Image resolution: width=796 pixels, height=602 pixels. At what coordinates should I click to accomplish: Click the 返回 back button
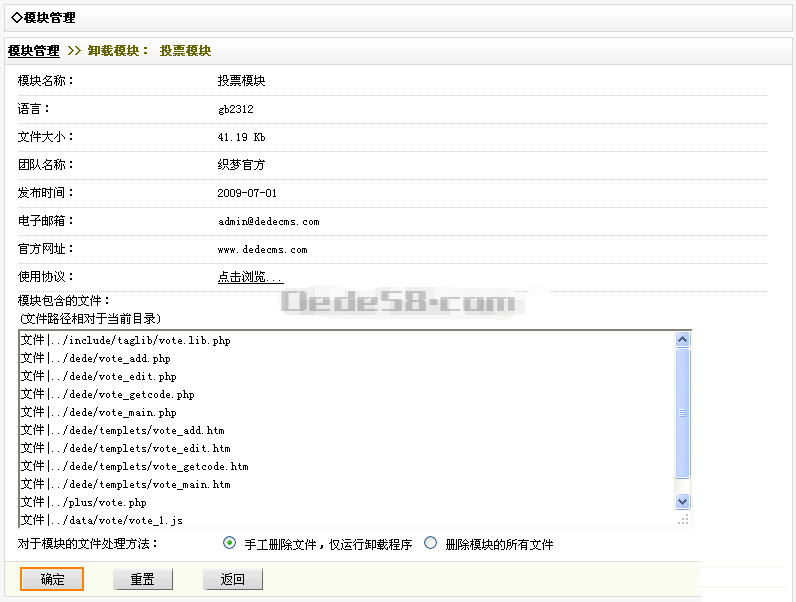pos(232,579)
